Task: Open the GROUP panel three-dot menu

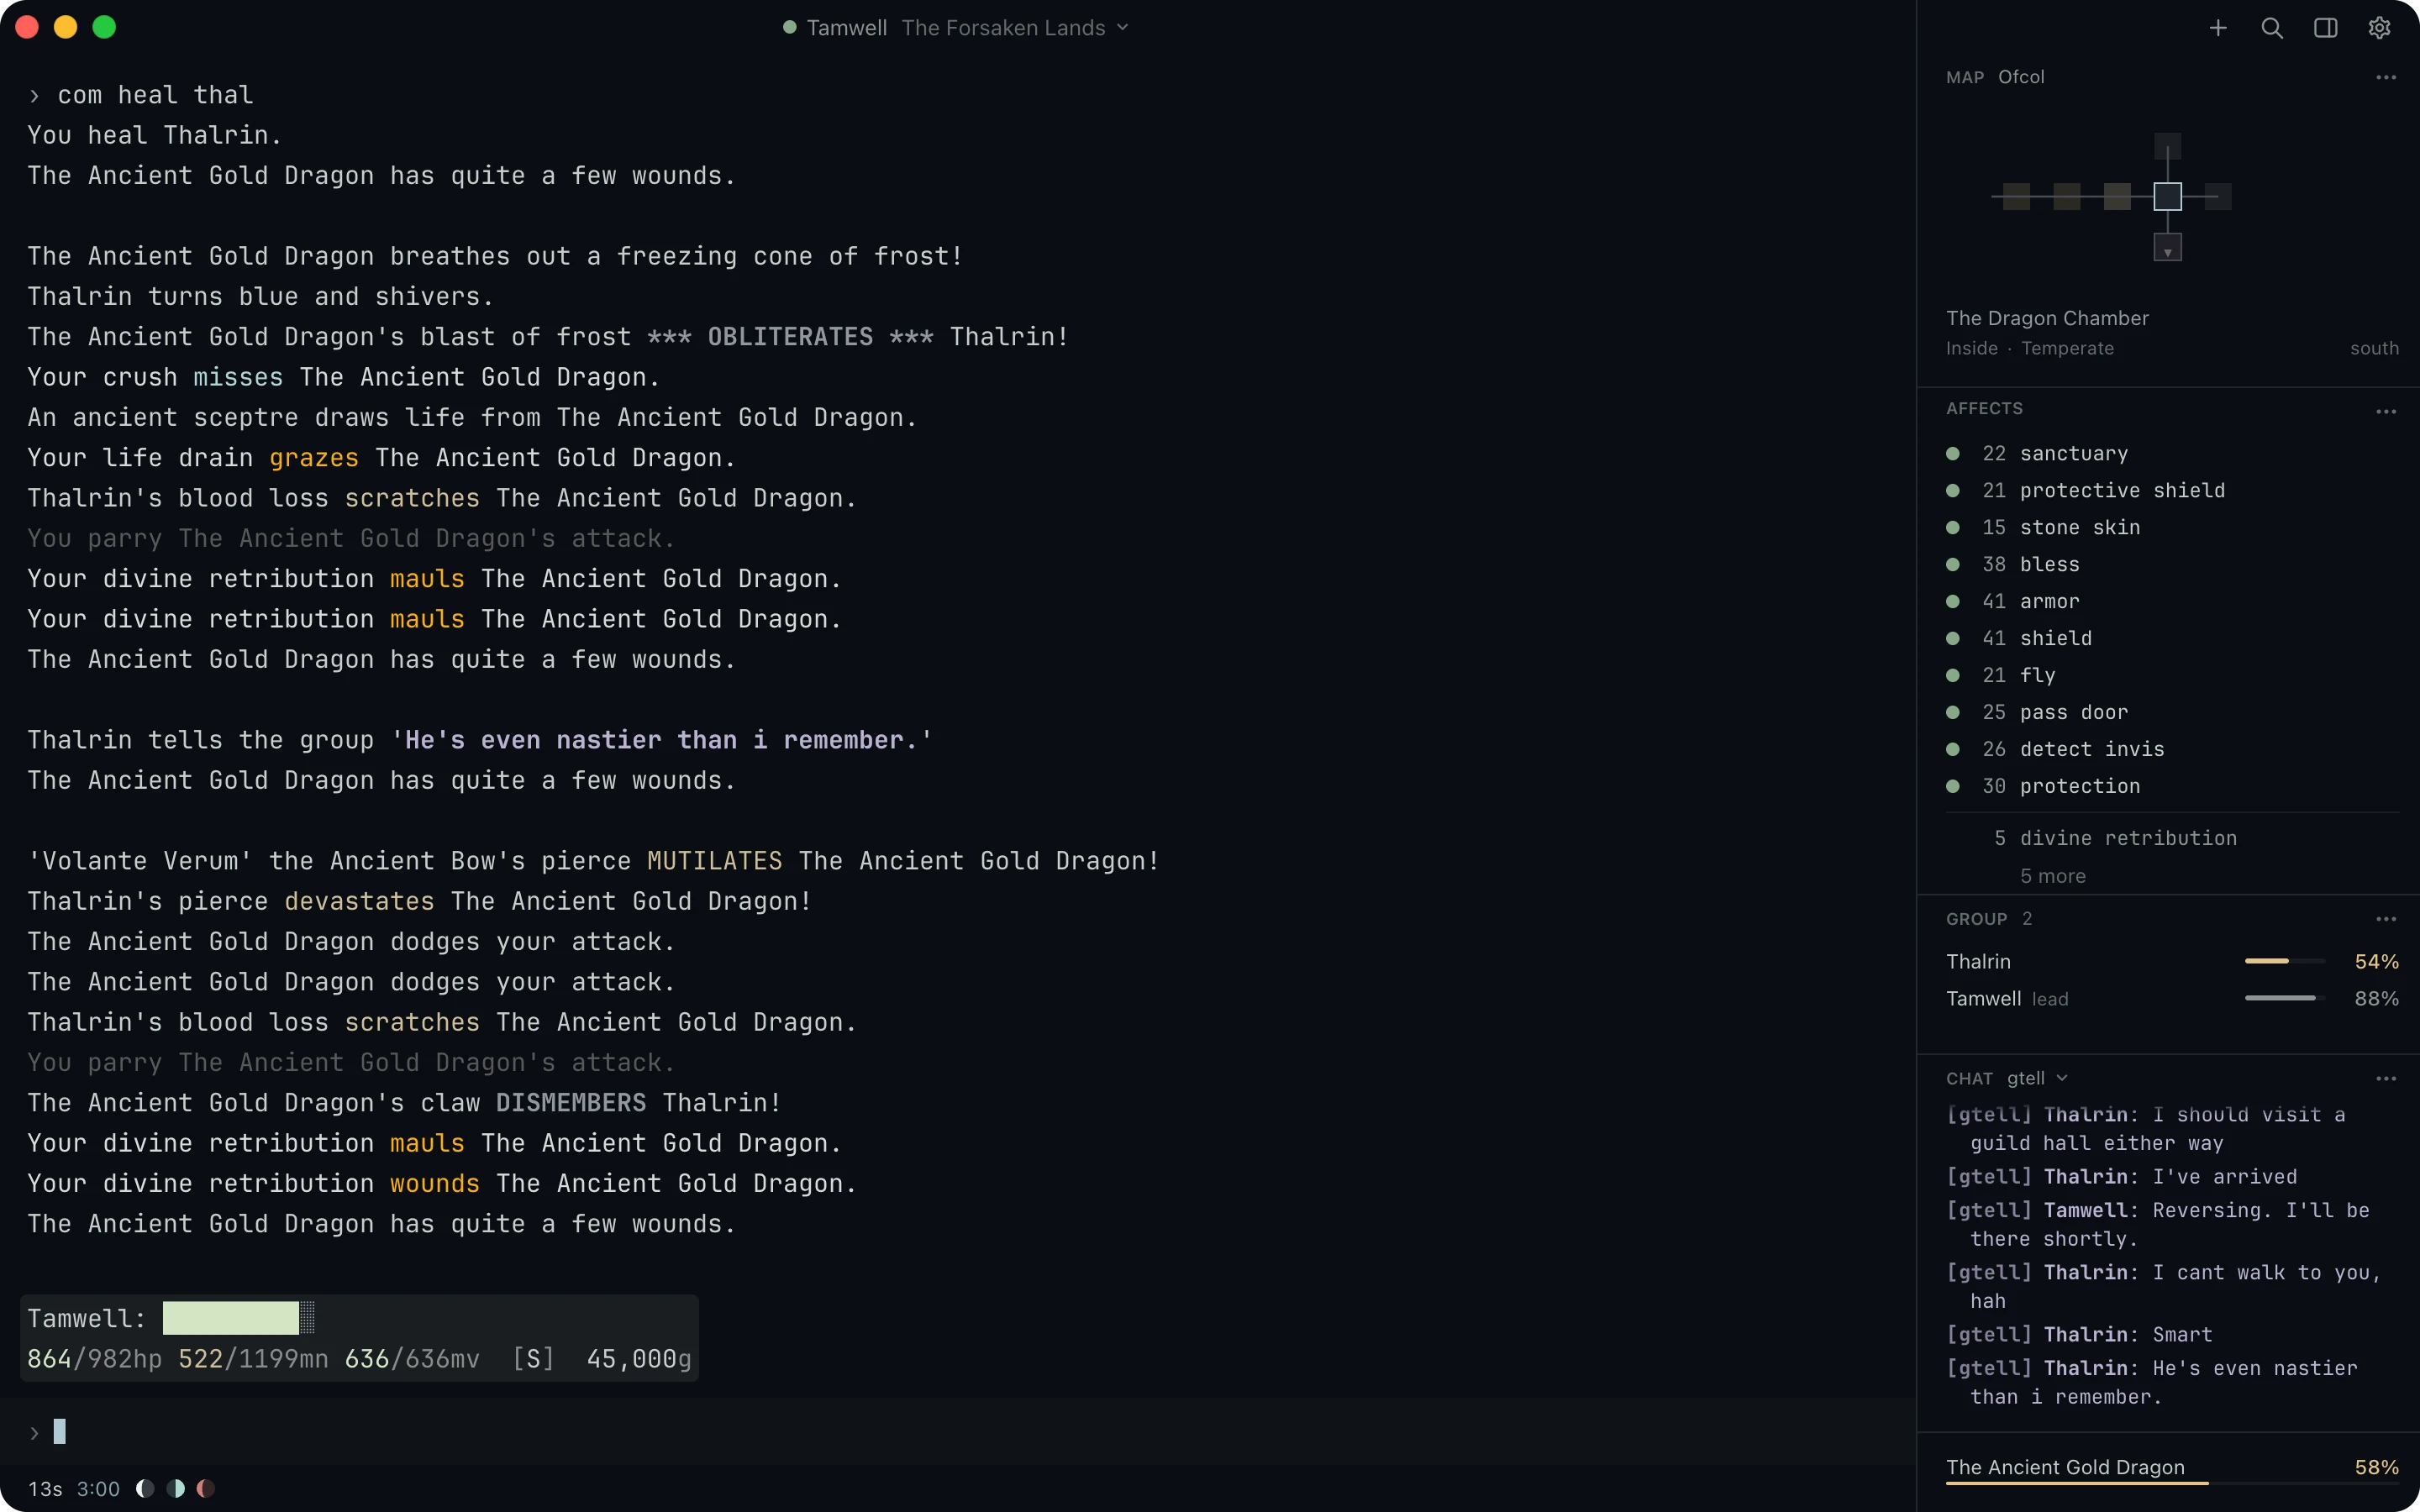Action: pos(2386,919)
